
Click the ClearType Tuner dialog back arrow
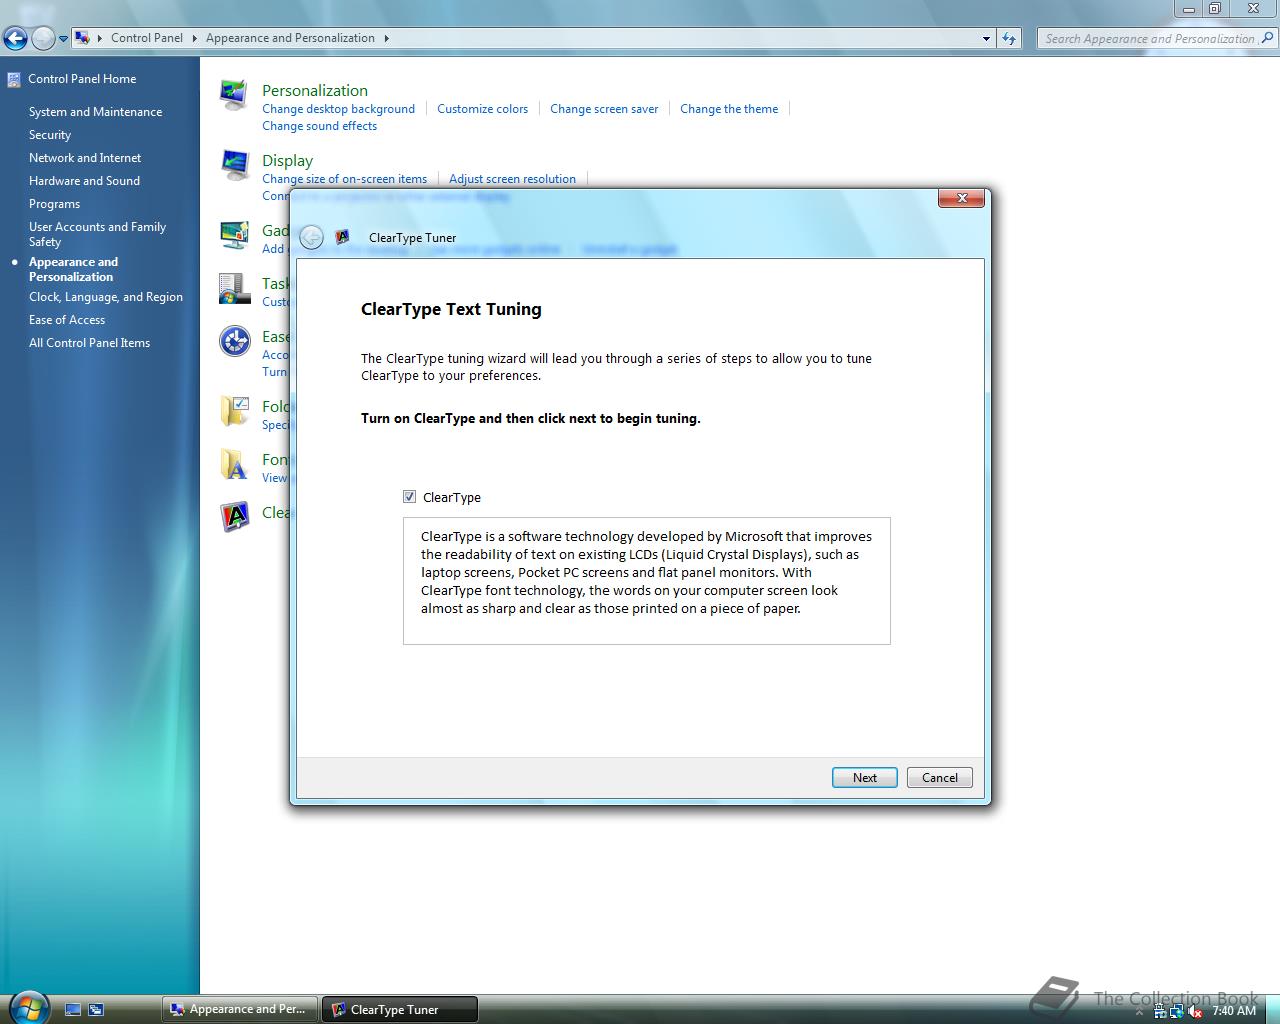[311, 237]
